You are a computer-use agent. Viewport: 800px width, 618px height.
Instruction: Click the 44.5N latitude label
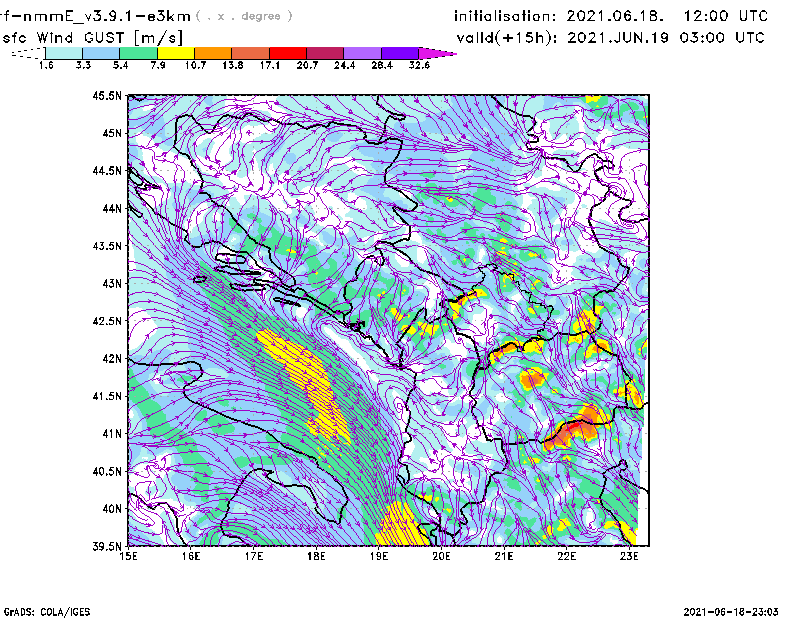click(x=107, y=170)
